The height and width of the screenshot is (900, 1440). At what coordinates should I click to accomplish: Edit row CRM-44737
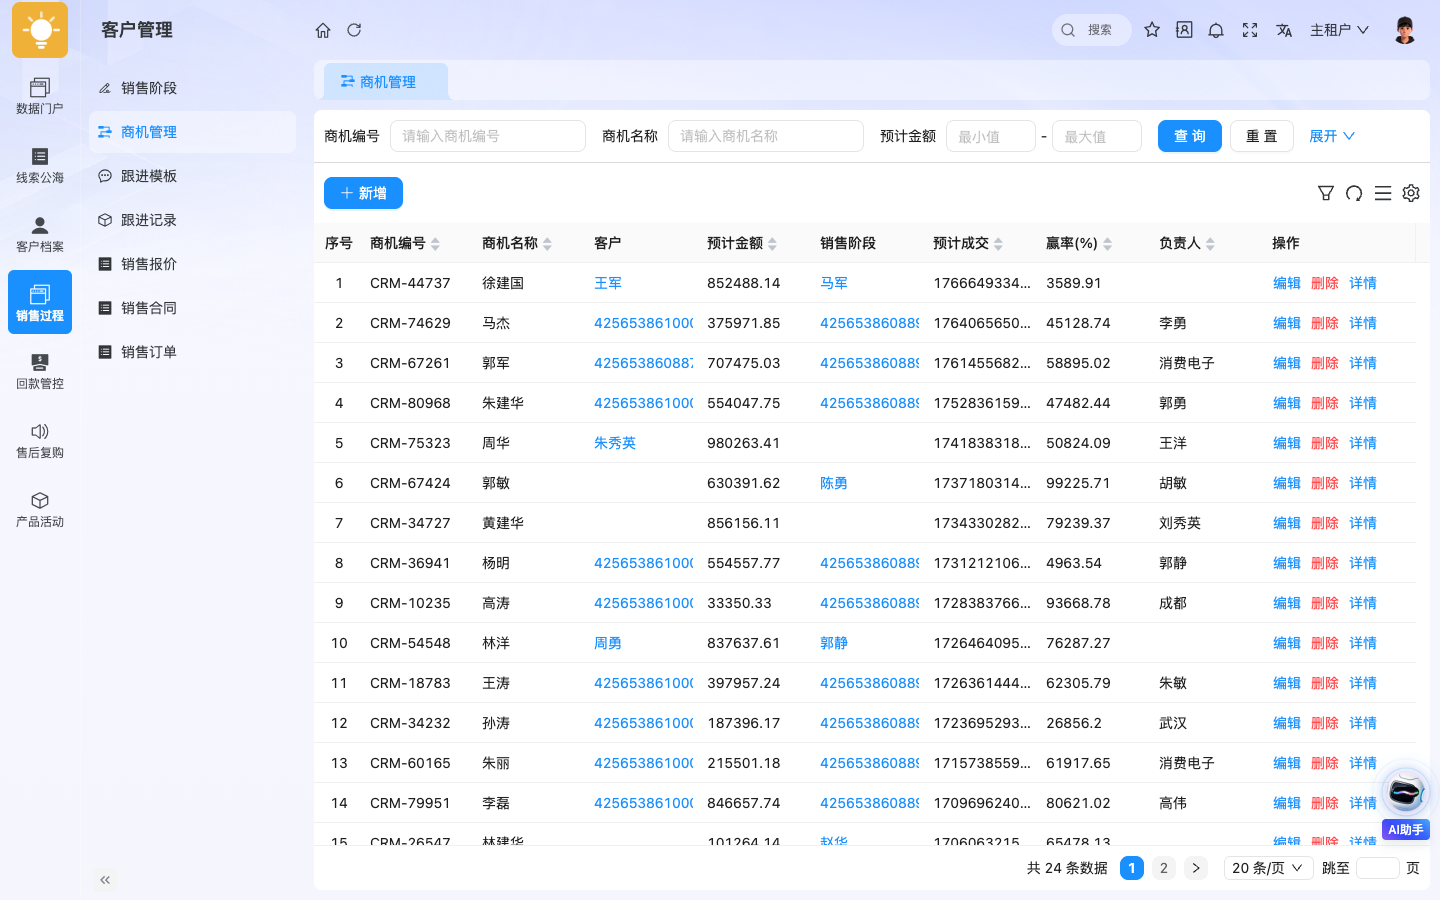(1287, 283)
